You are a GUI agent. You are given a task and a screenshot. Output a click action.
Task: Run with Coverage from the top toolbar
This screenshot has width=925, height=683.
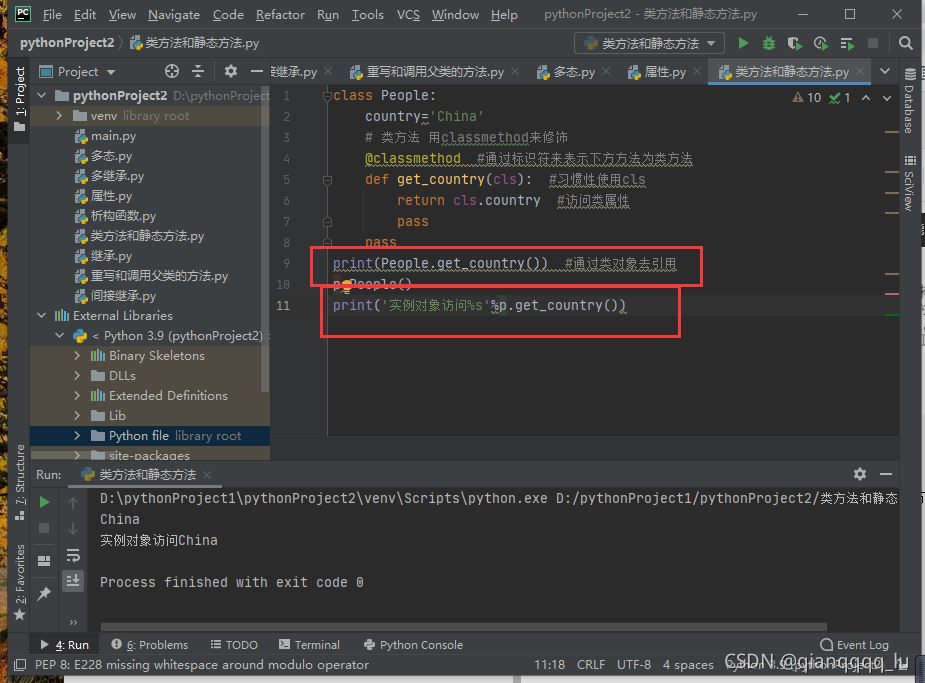795,44
